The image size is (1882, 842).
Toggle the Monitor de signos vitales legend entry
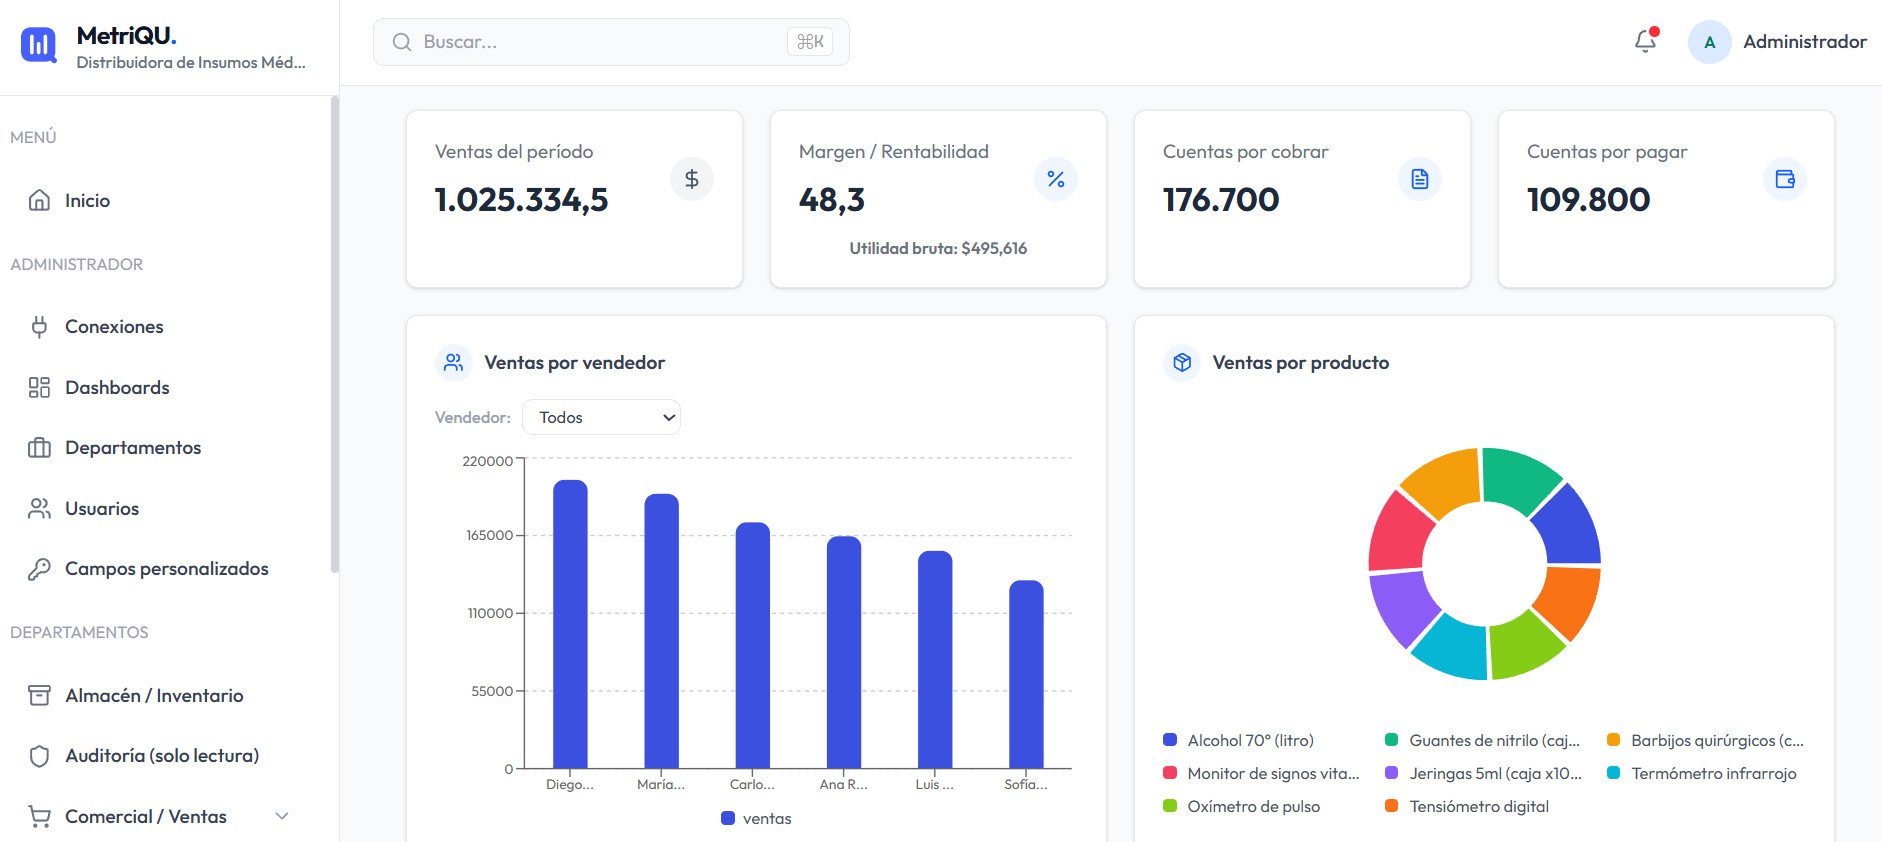1261,773
